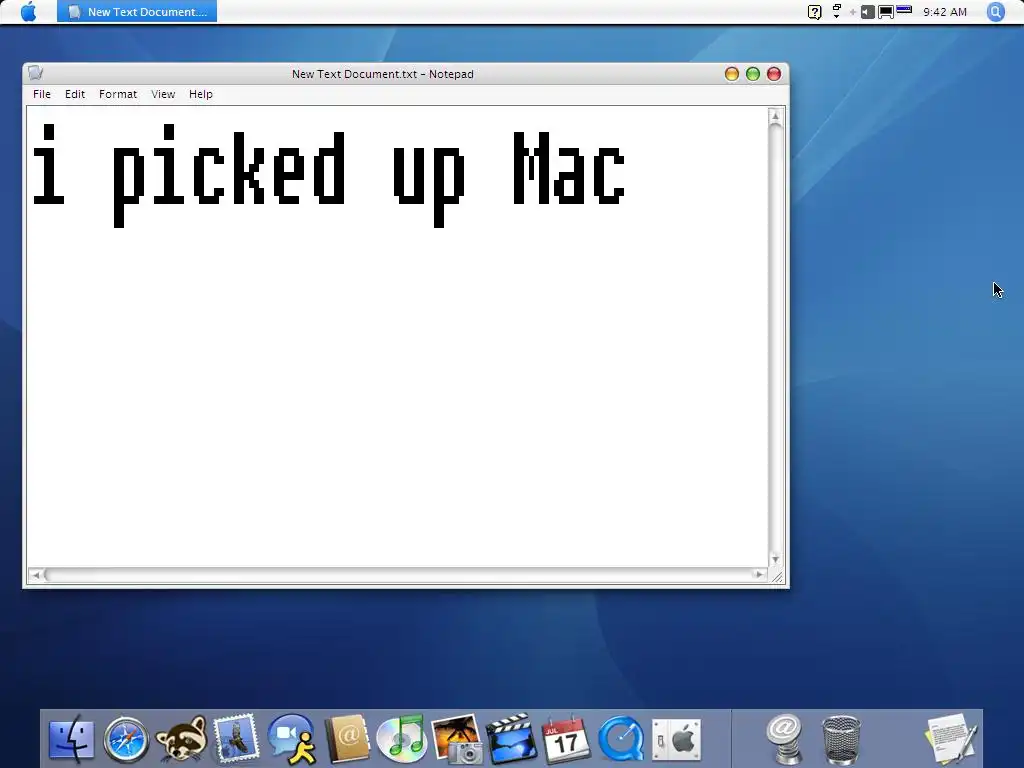Click the Spotlight search icon

pos(995,12)
